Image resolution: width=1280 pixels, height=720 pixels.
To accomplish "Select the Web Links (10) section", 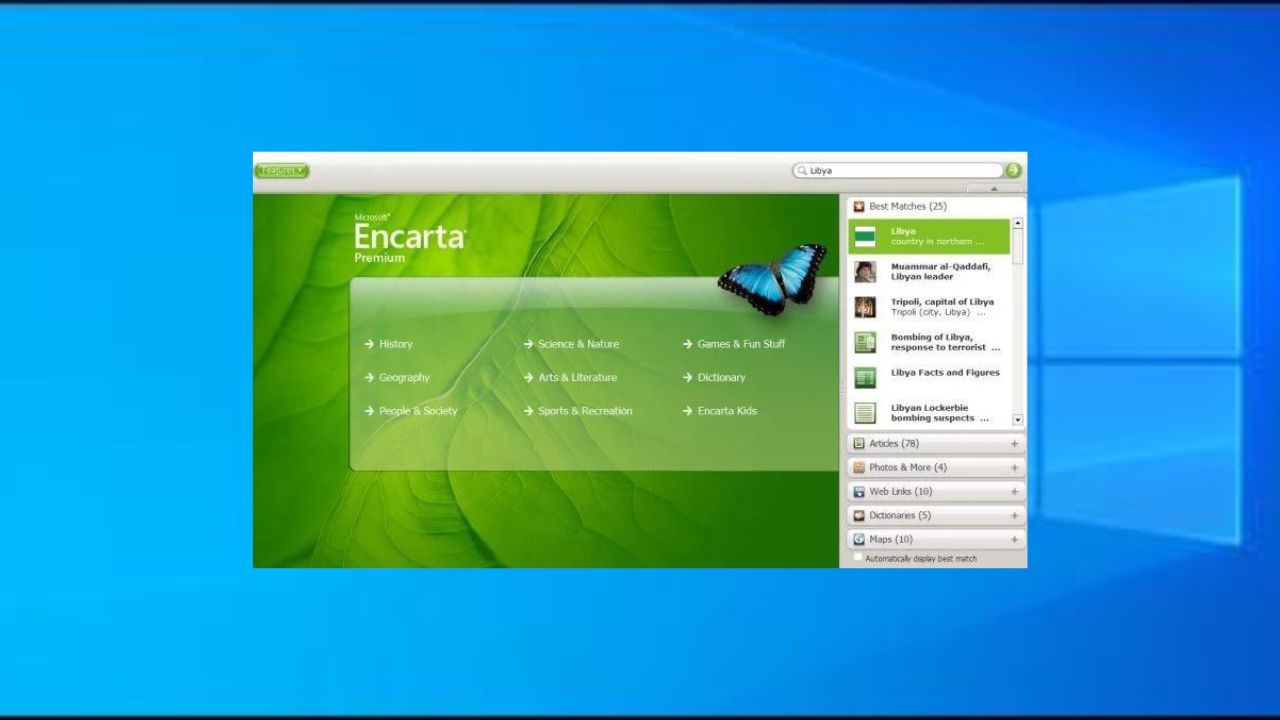I will pyautogui.click(x=936, y=491).
